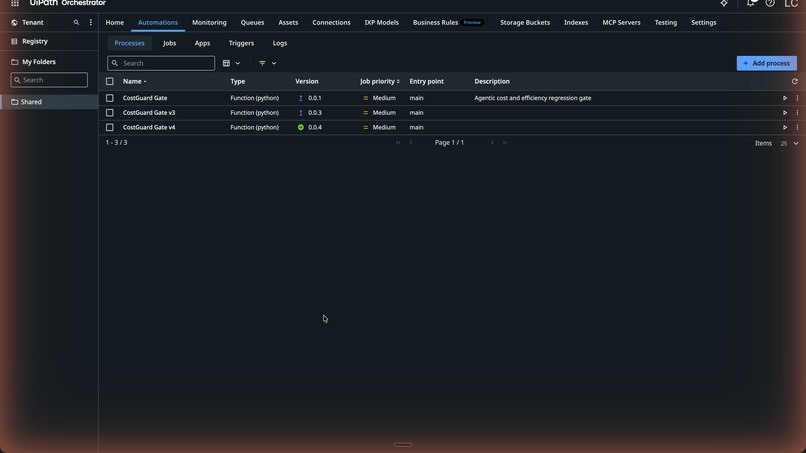The width and height of the screenshot is (806, 453).
Task: Open more actions for CostGuard Gate v4
Action: point(797,127)
